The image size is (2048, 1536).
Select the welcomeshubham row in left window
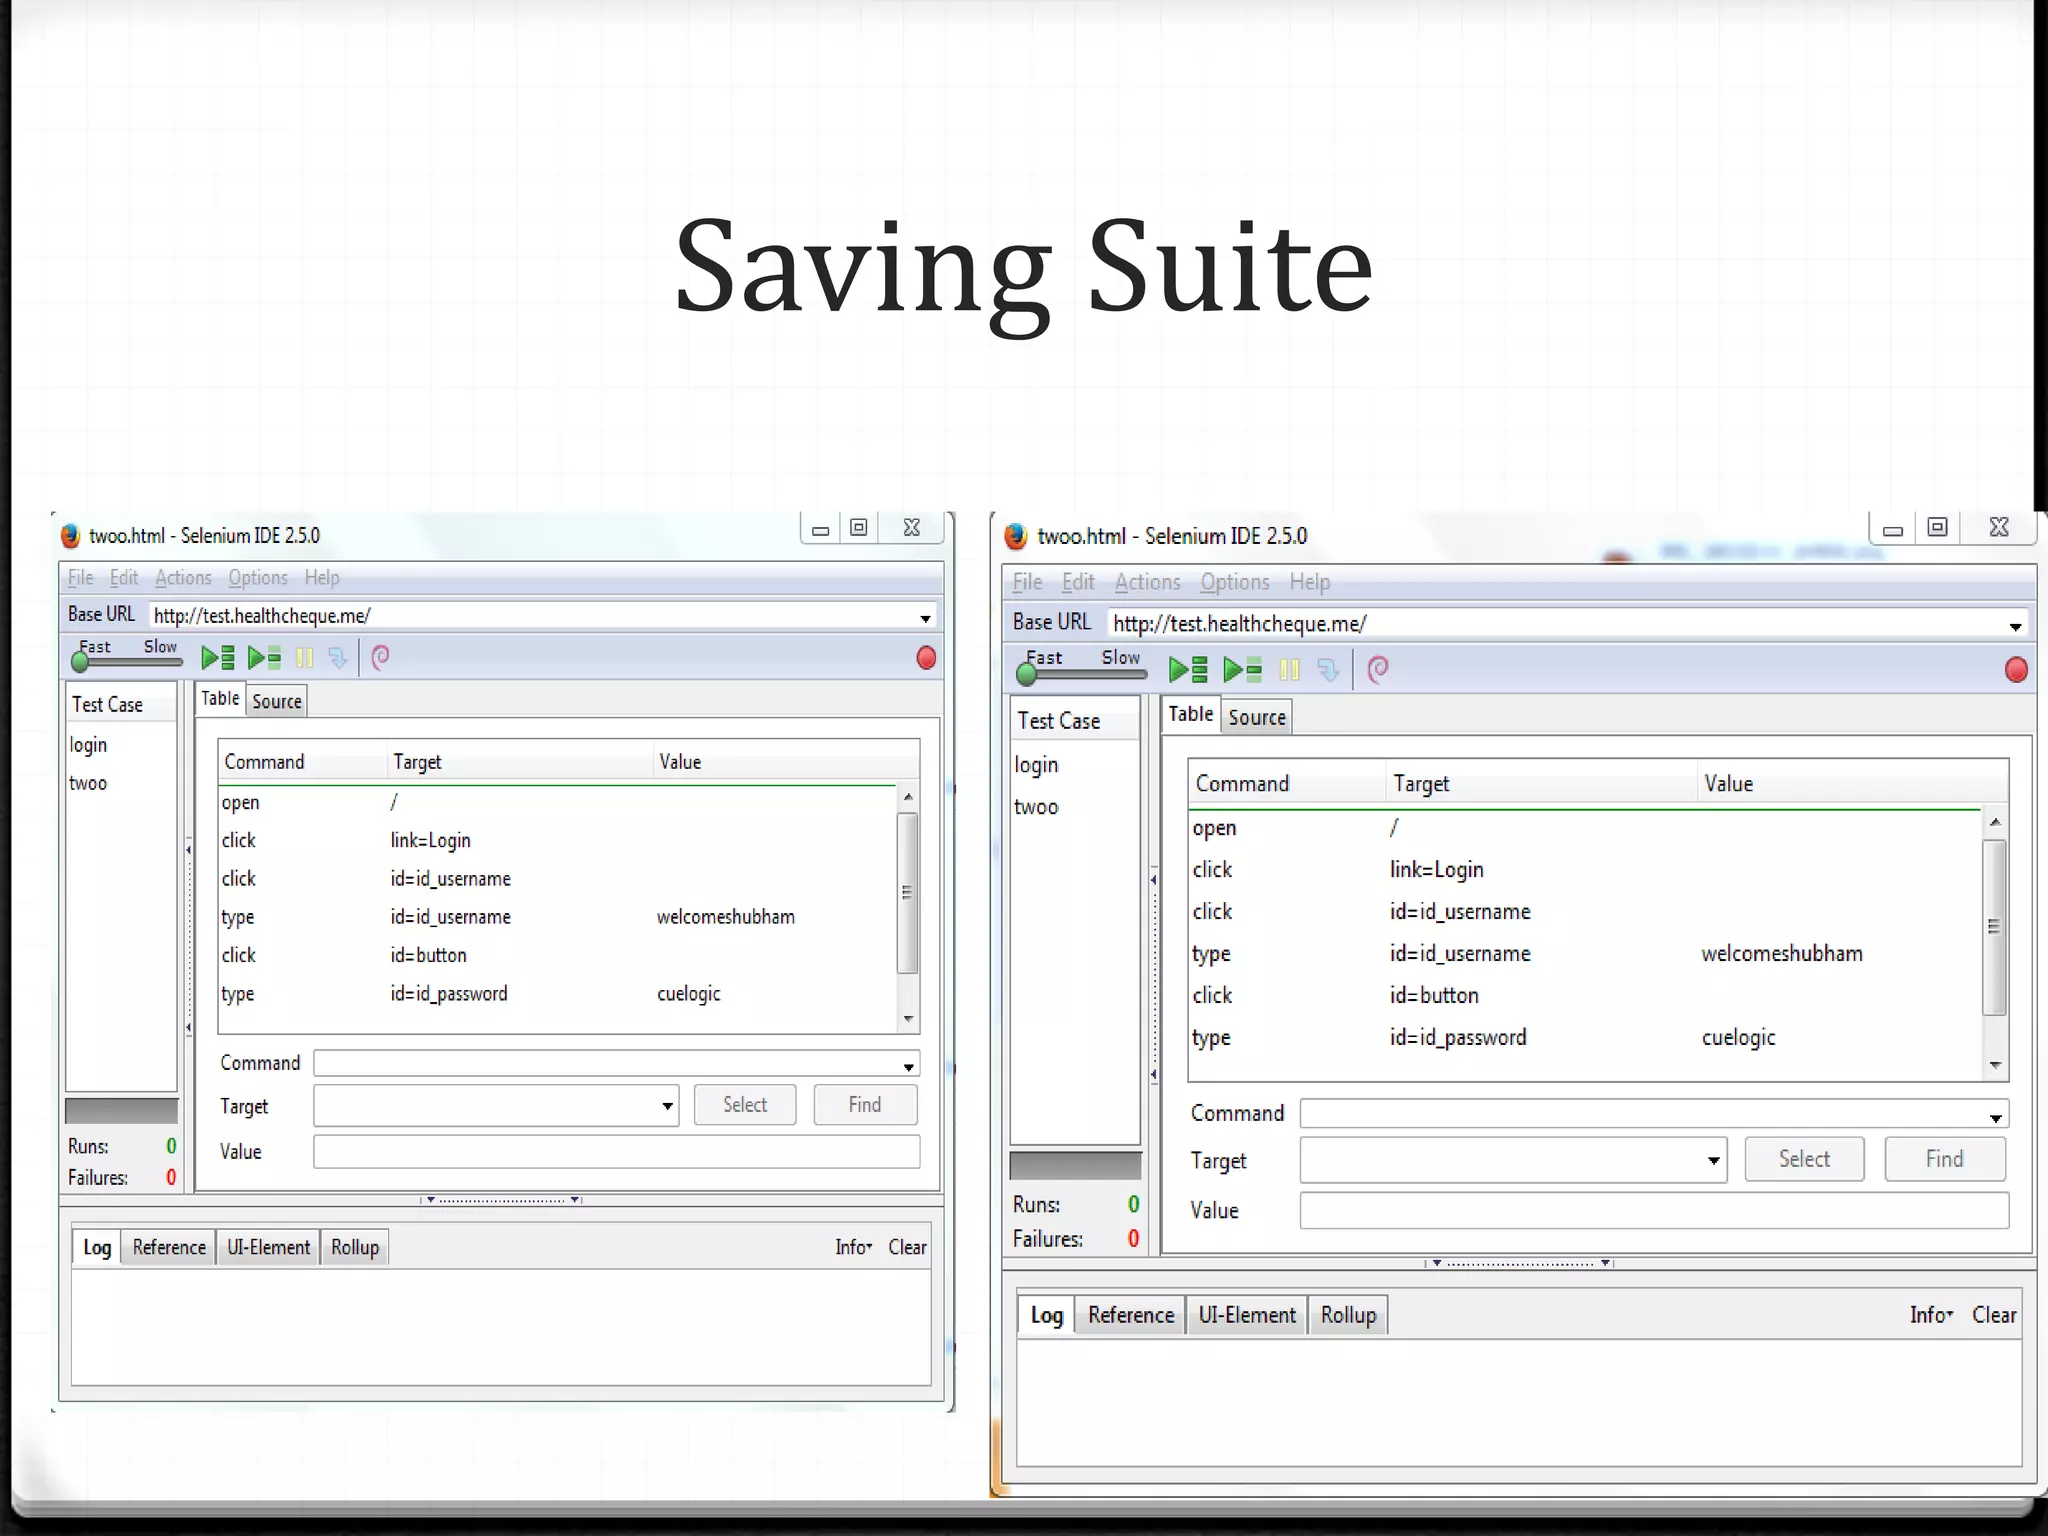tap(558, 917)
